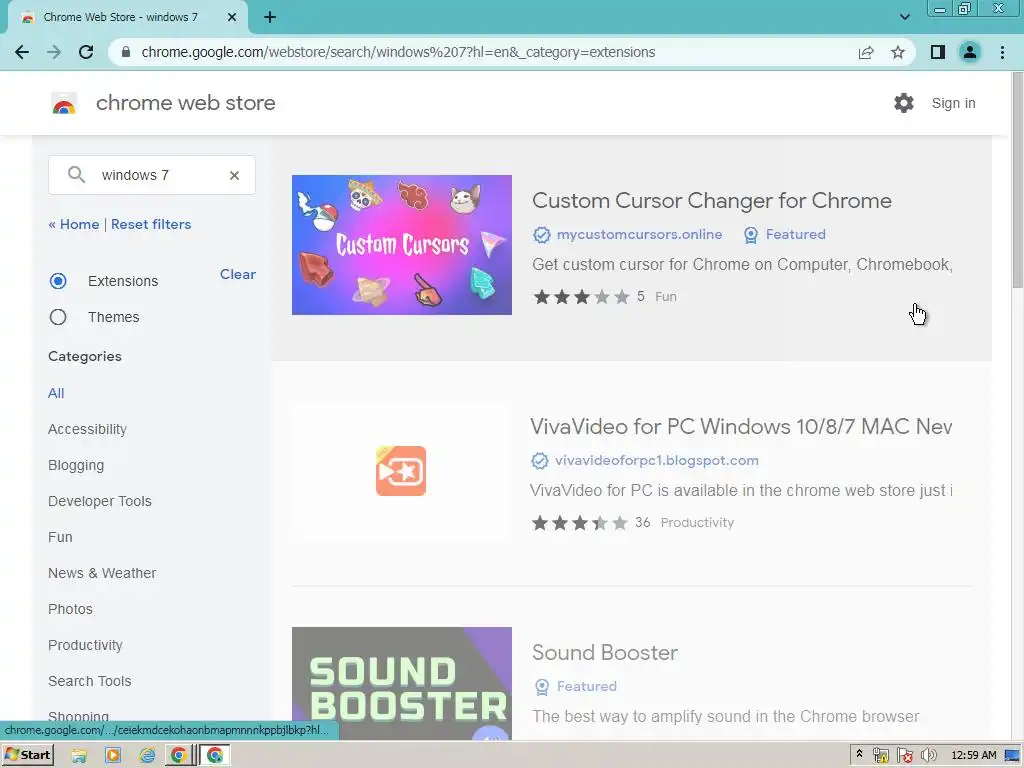Viewport: 1024px width, 768px height.
Task: Clear the windows 7 search text
Action: tap(234, 175)
